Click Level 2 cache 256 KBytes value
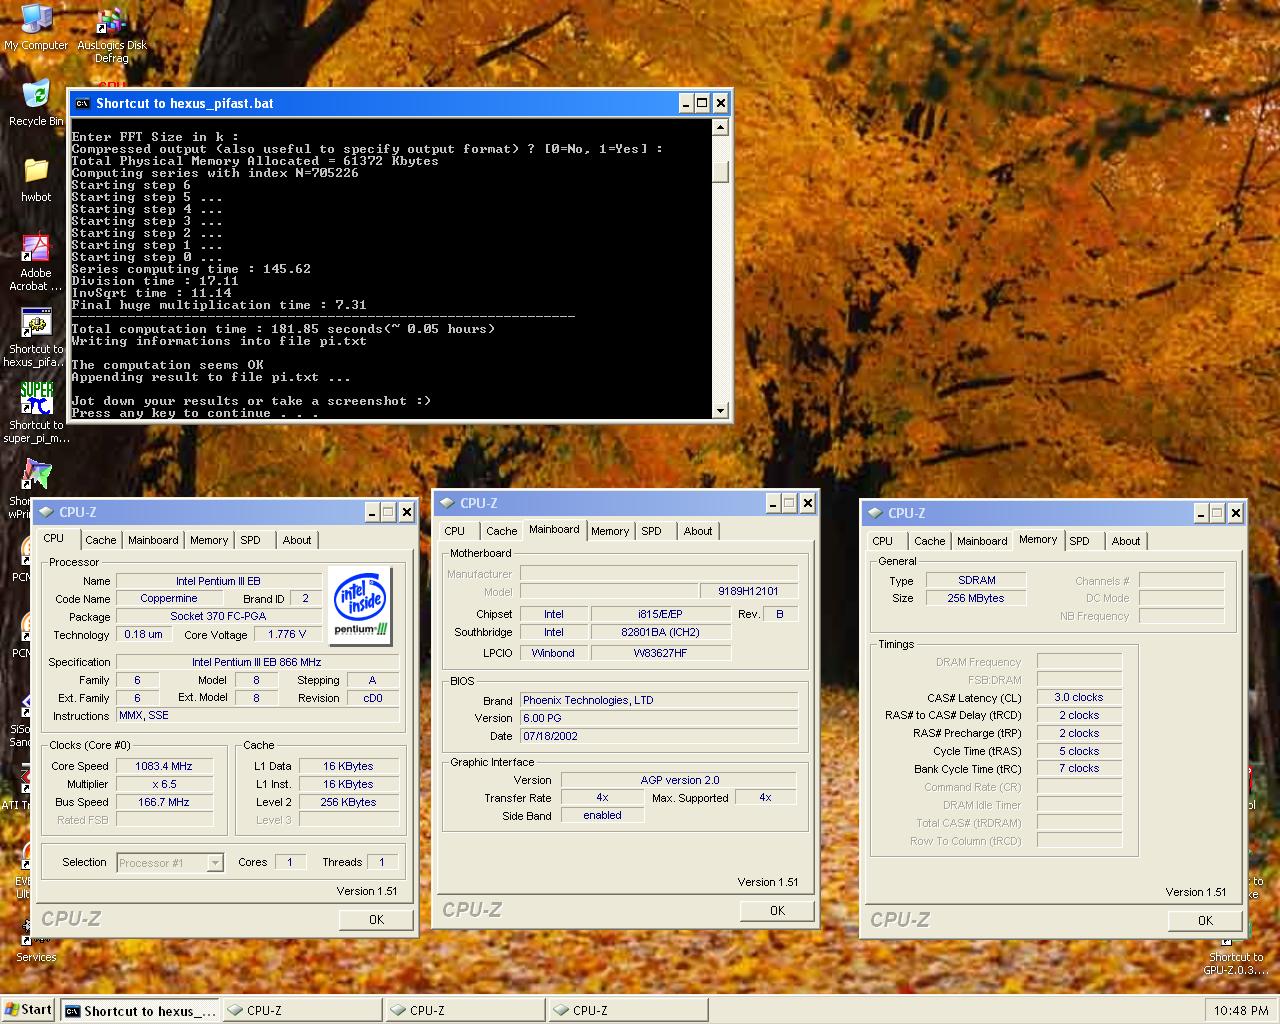The width and height of the screenshot is (1280, 1024). 348,802
